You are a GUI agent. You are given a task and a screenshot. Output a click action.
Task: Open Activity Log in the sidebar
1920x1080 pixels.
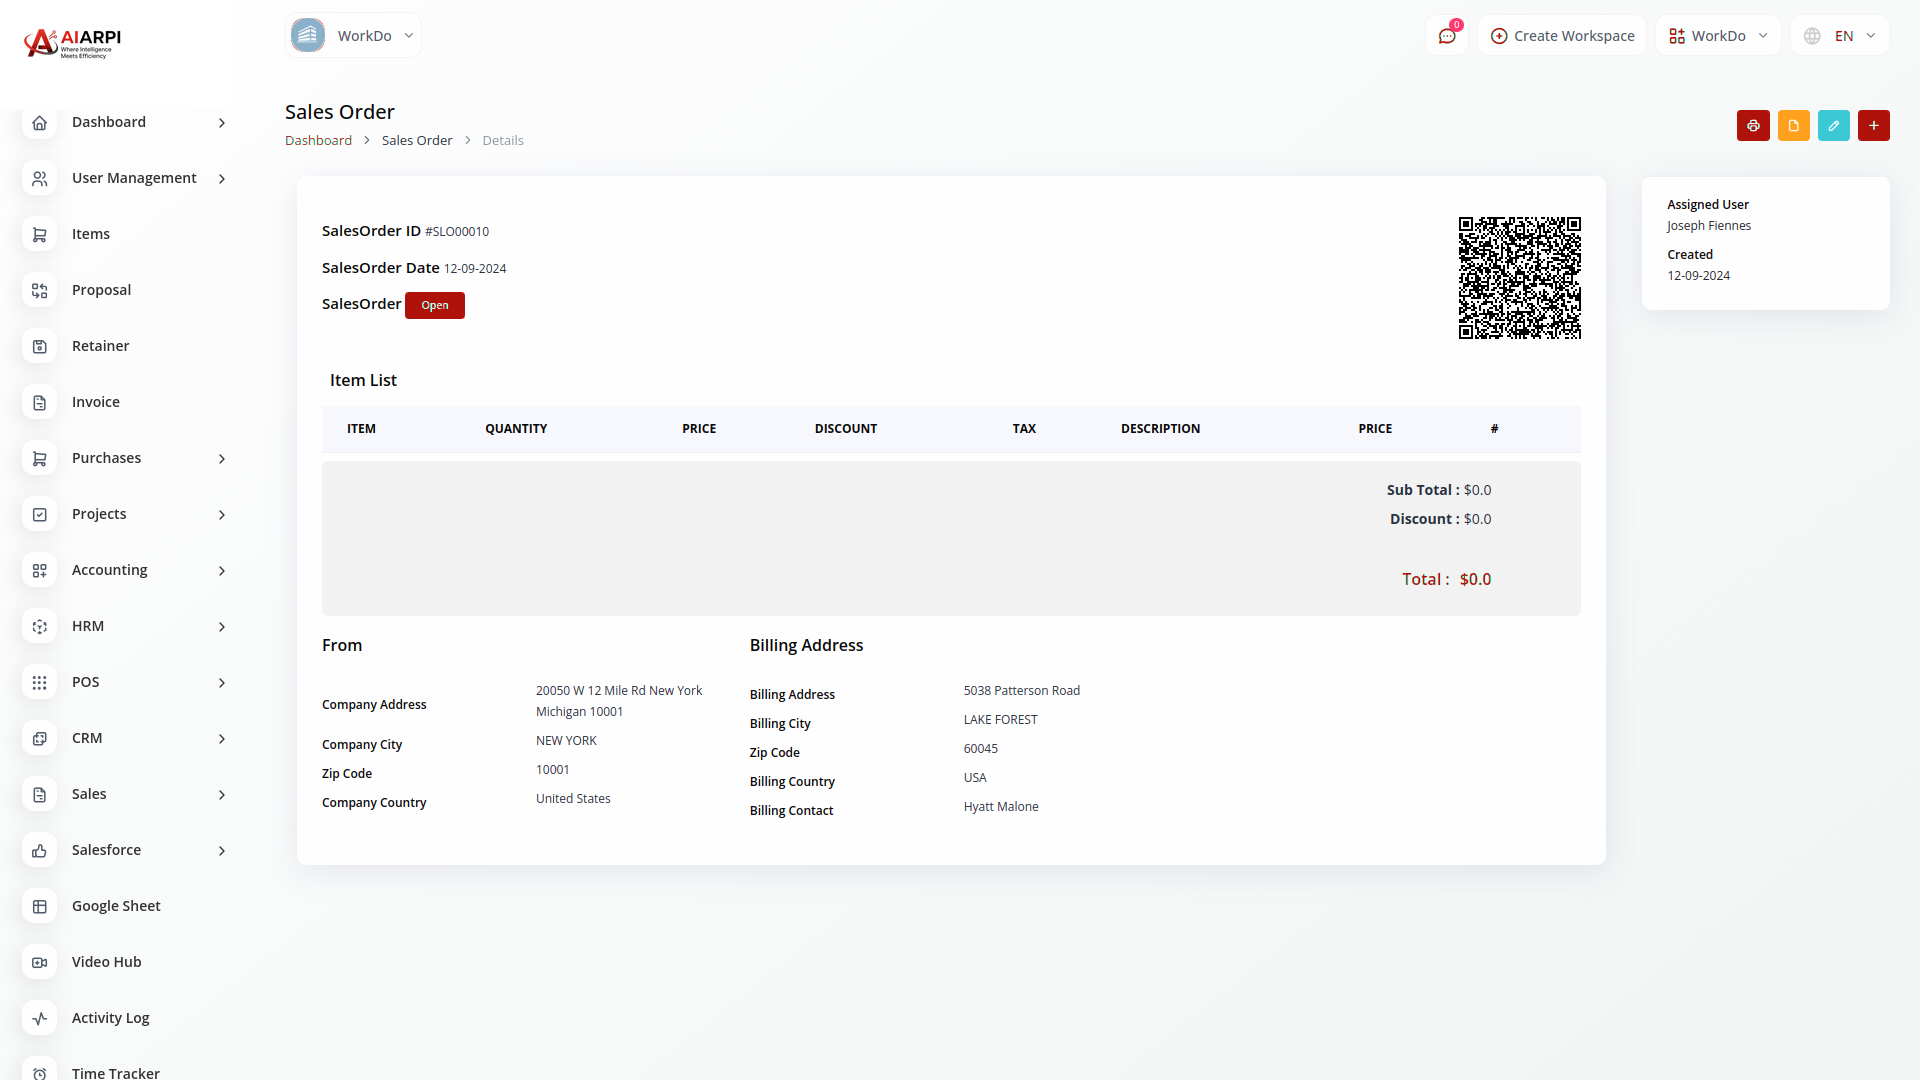[x=110, y=1018]
